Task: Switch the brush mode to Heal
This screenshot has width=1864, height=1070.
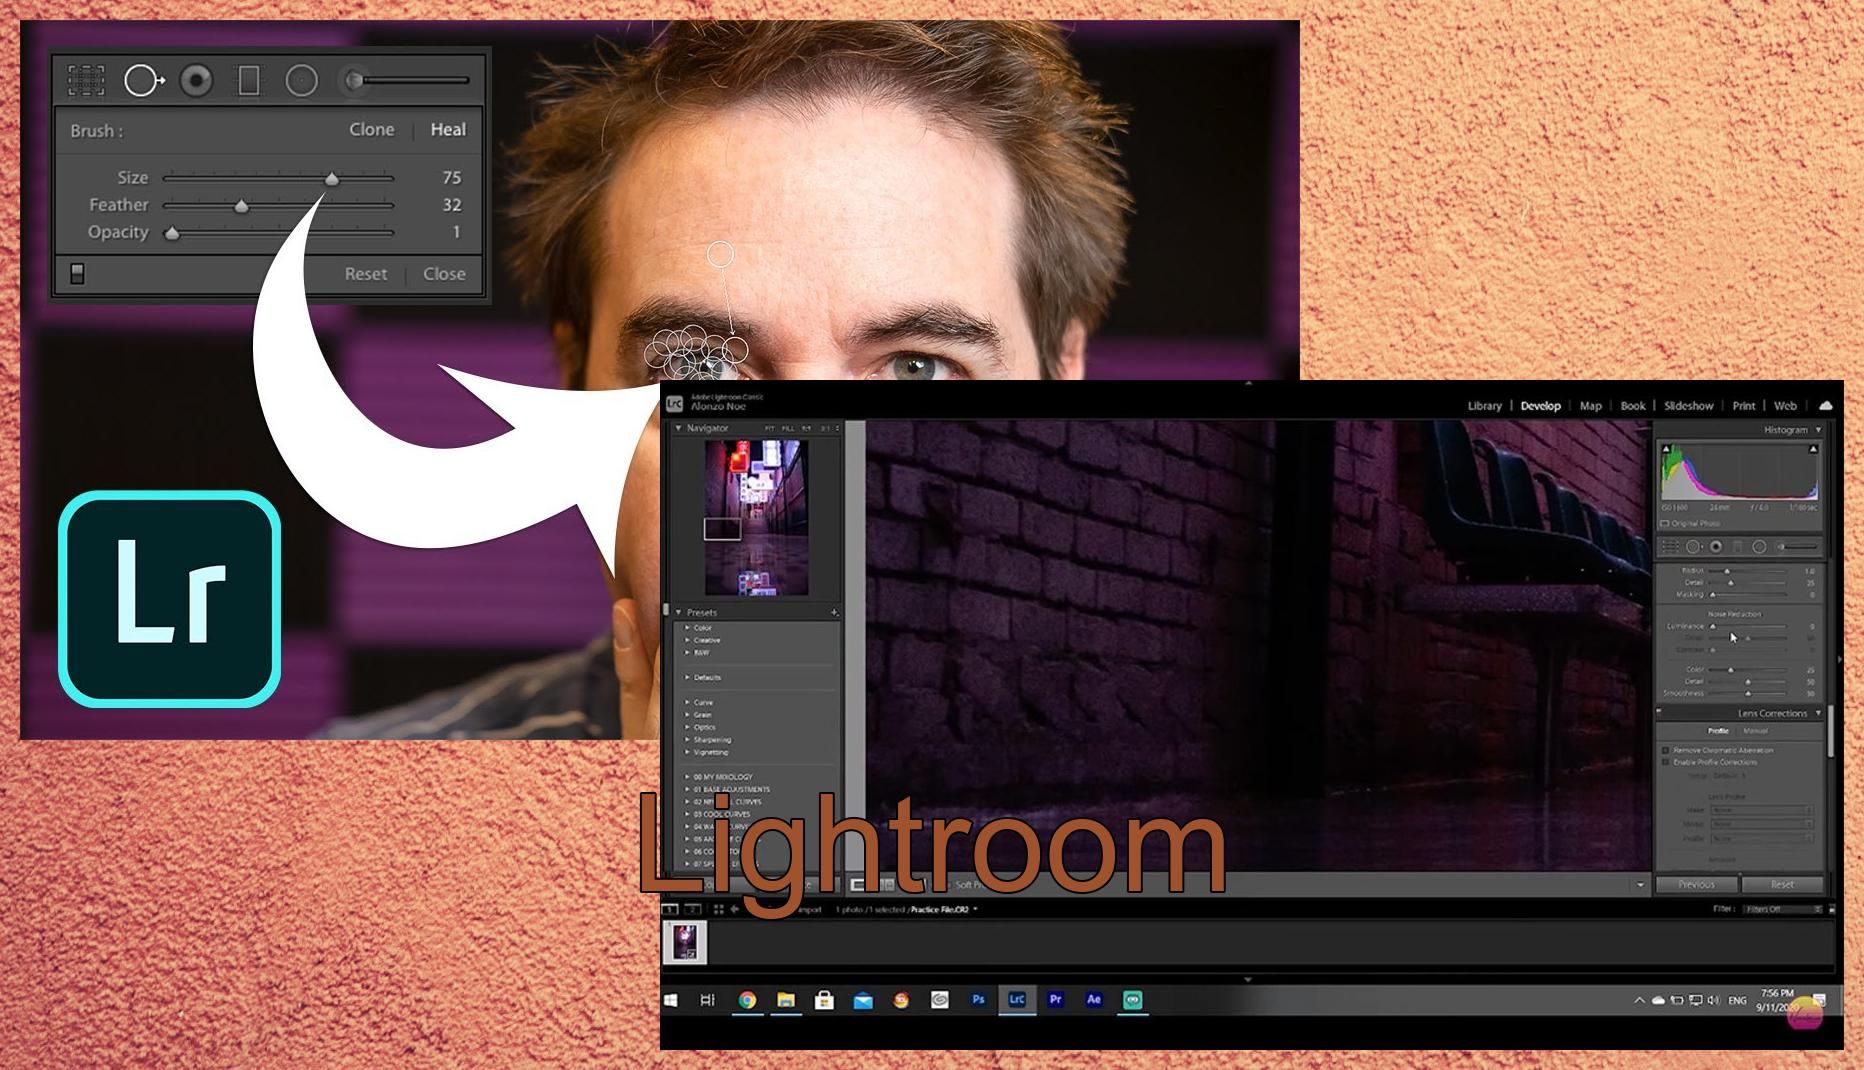Action: (x=448, y=129)
